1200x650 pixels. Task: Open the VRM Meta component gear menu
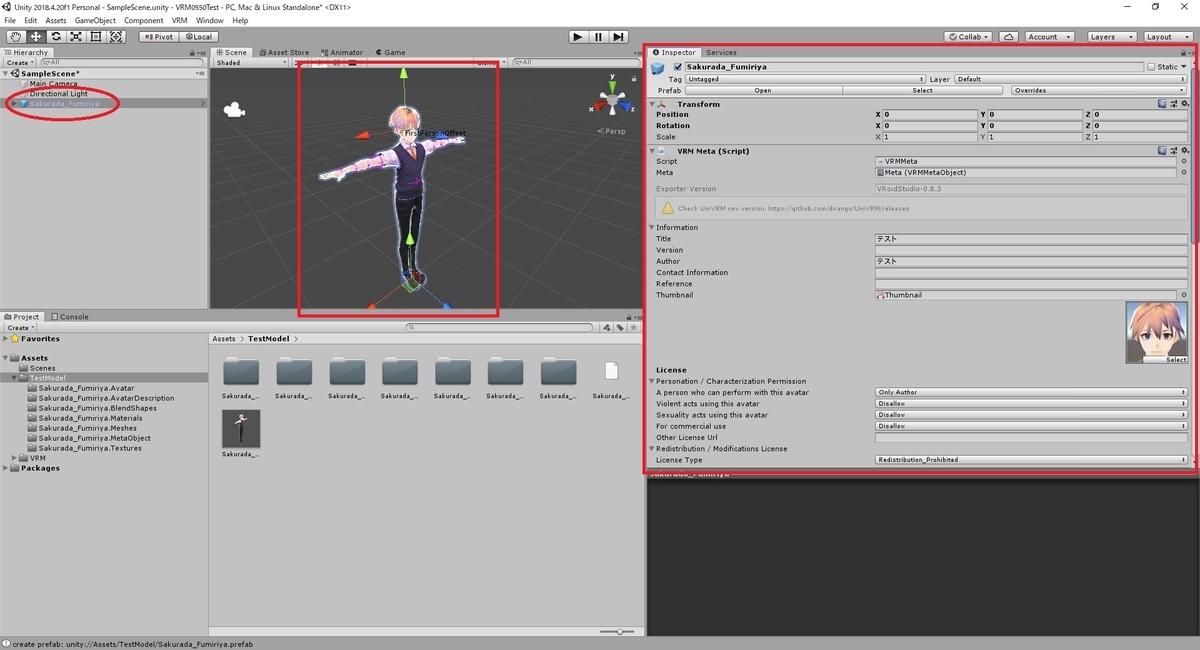[x=1185, y=151]
